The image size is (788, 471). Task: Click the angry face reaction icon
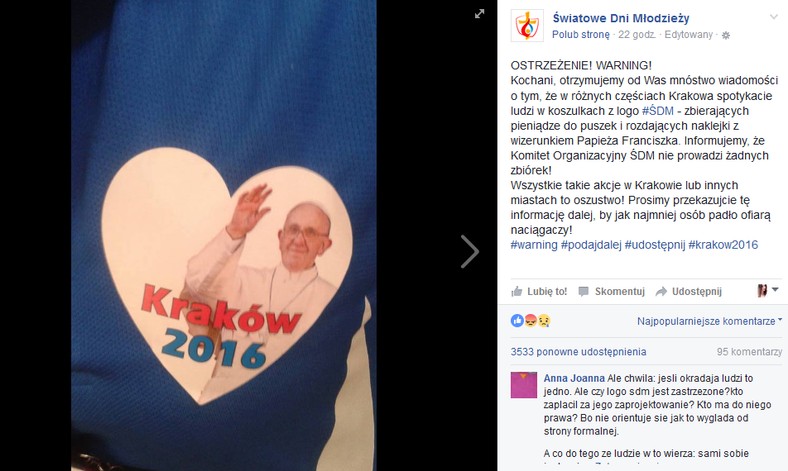point(531,321)
